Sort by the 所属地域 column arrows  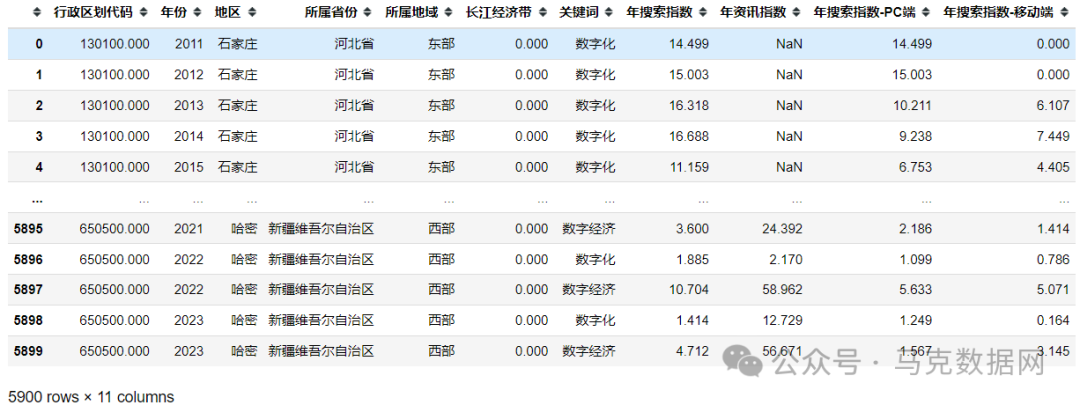[x=449, y=12]
